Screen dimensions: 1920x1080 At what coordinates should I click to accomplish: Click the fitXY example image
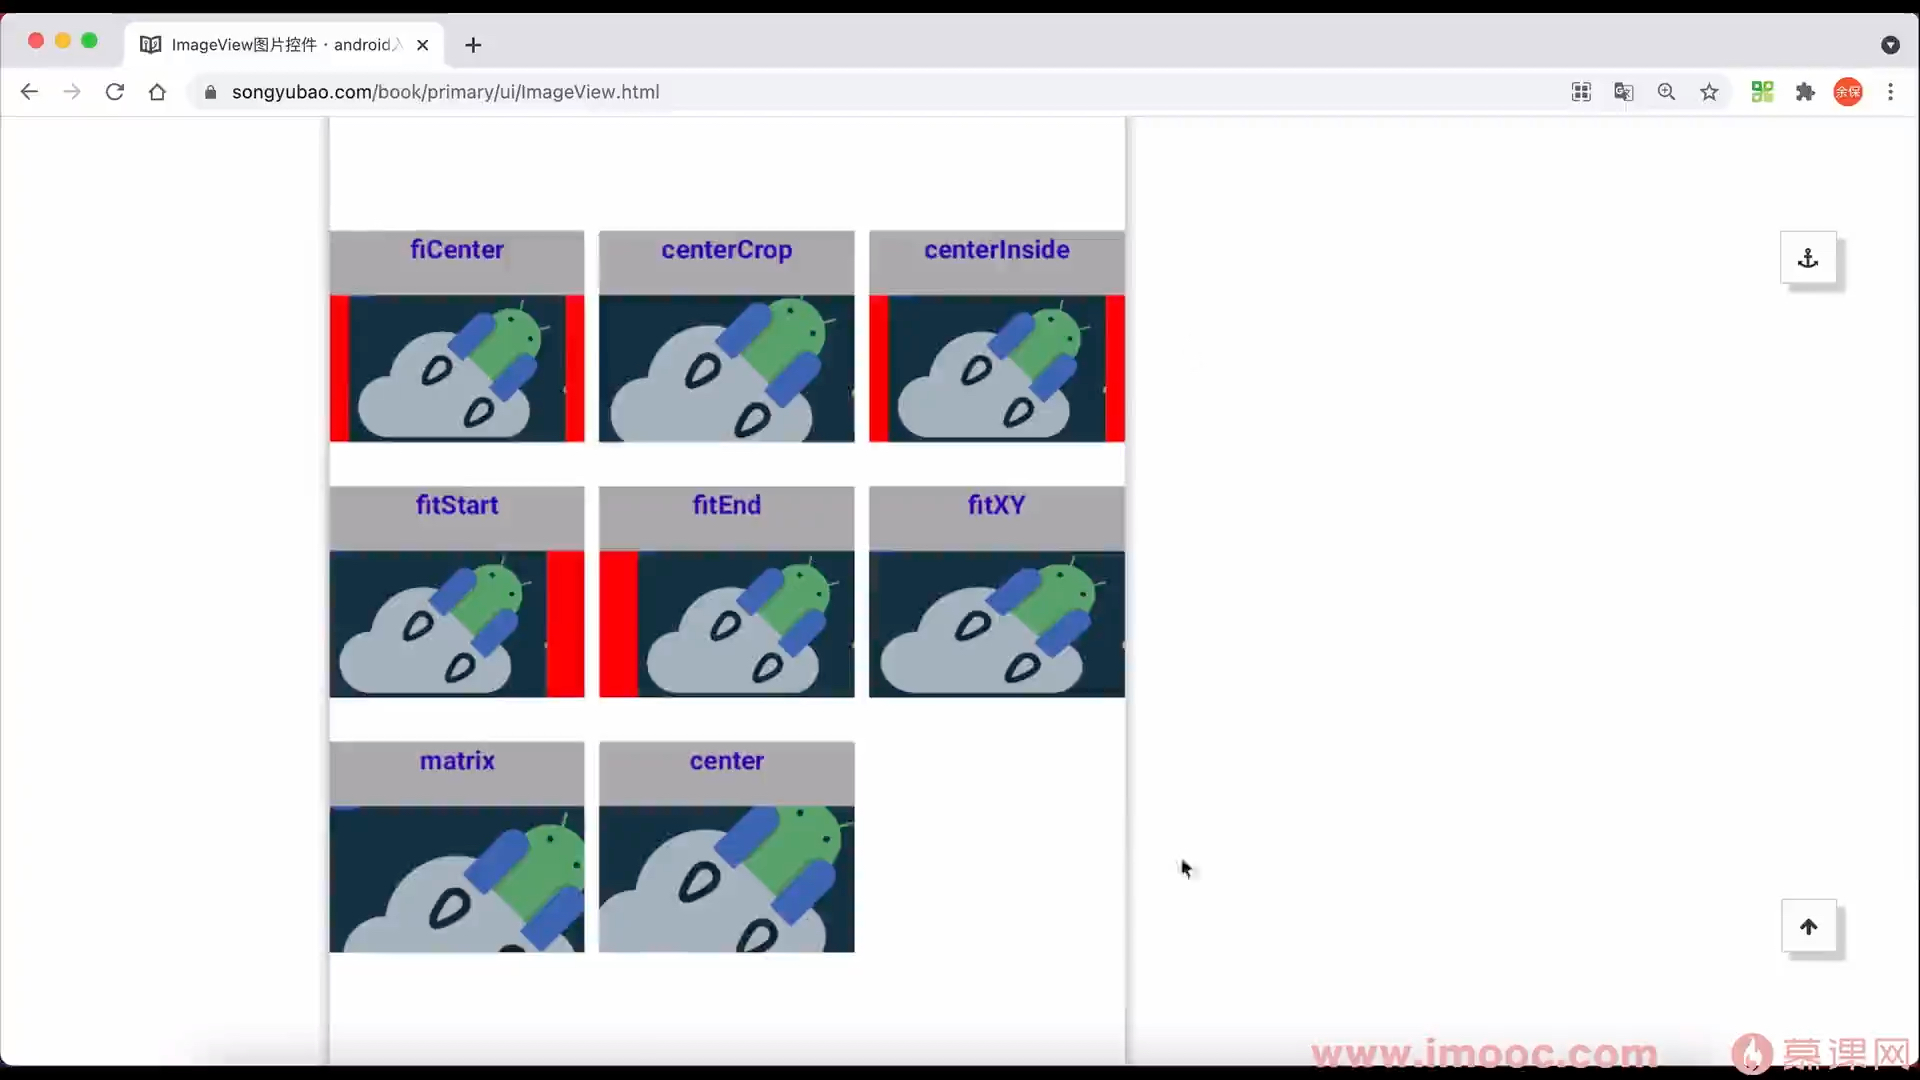pyautogui.click(x=997, y=624)
